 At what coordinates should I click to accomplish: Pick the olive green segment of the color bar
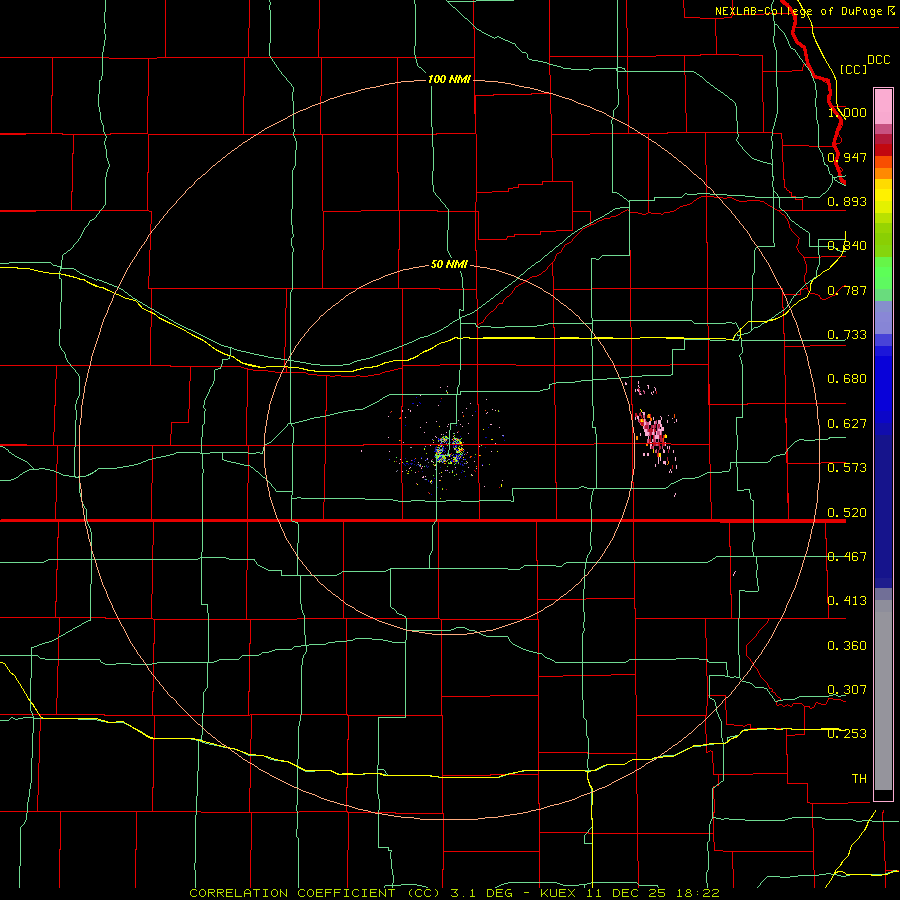(x=883, y=239)
